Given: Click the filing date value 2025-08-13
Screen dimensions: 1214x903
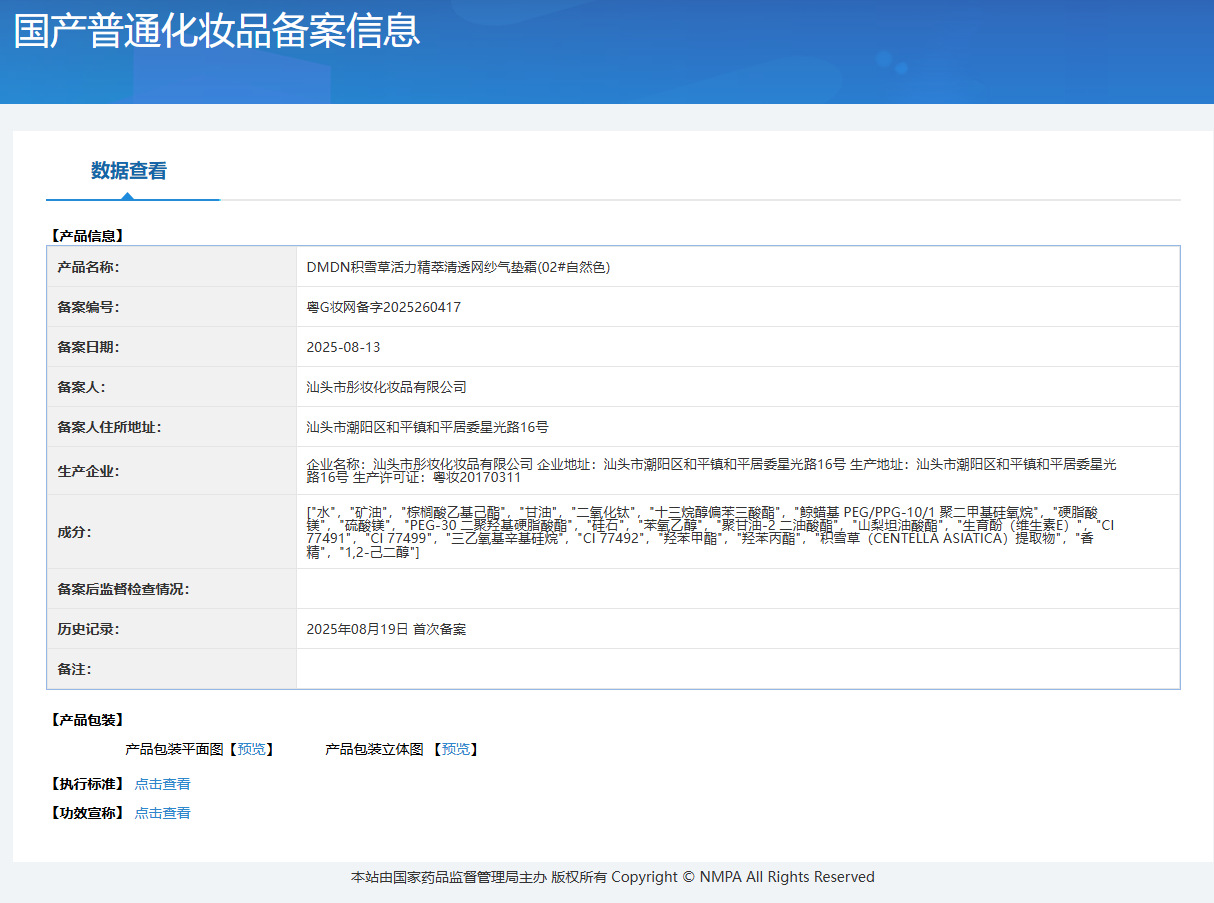Looking at the screenshot, I should tap(343, 347).
